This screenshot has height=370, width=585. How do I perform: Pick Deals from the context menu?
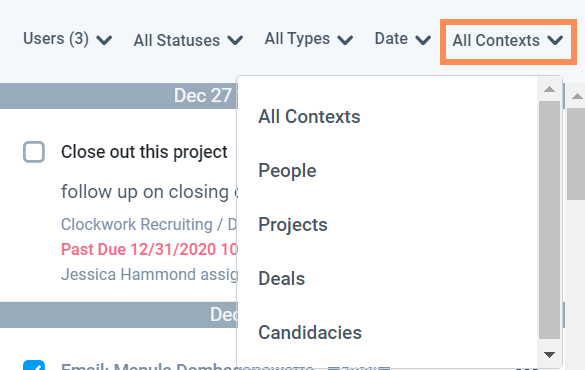pyautogui.click(x=282, y=279)
